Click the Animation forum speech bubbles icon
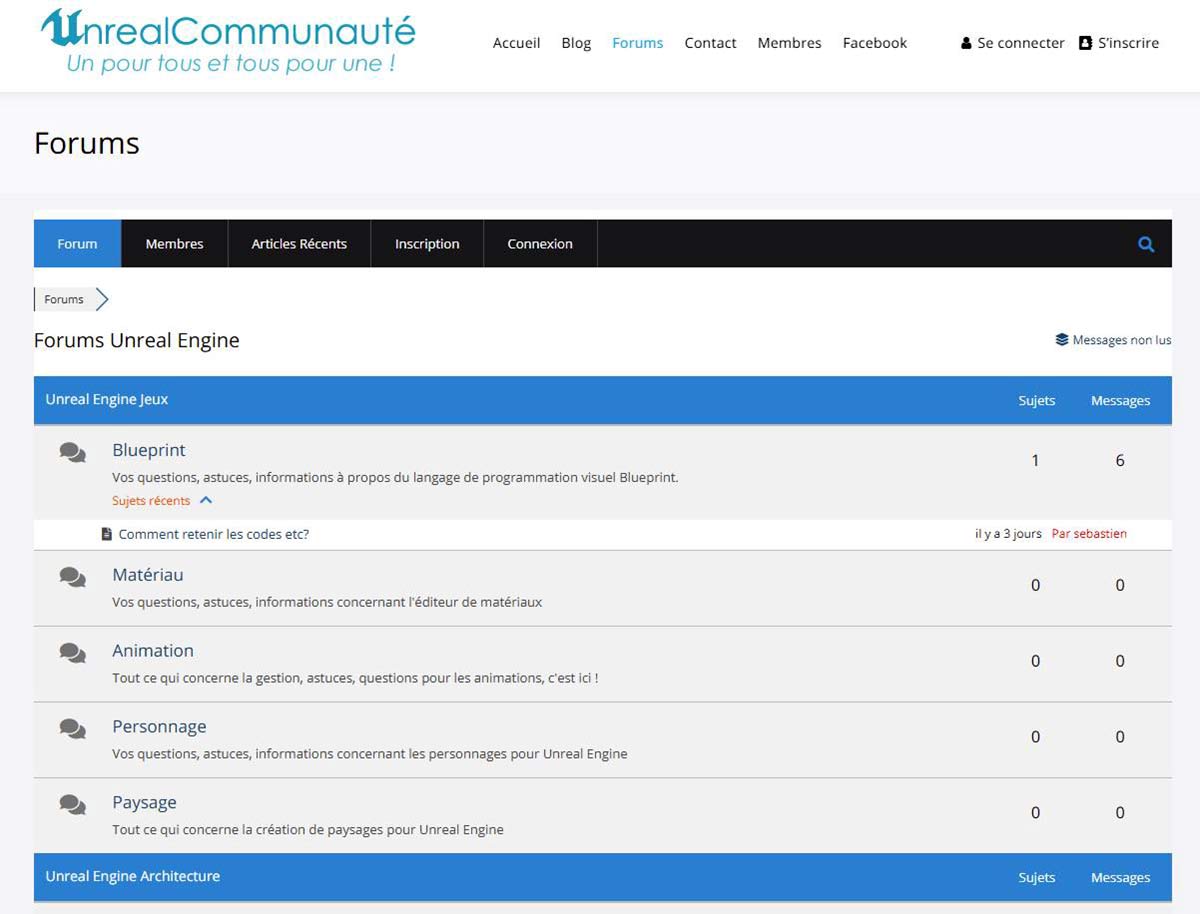This screenshot has width=1200, height=914. [x=72, y=653]
